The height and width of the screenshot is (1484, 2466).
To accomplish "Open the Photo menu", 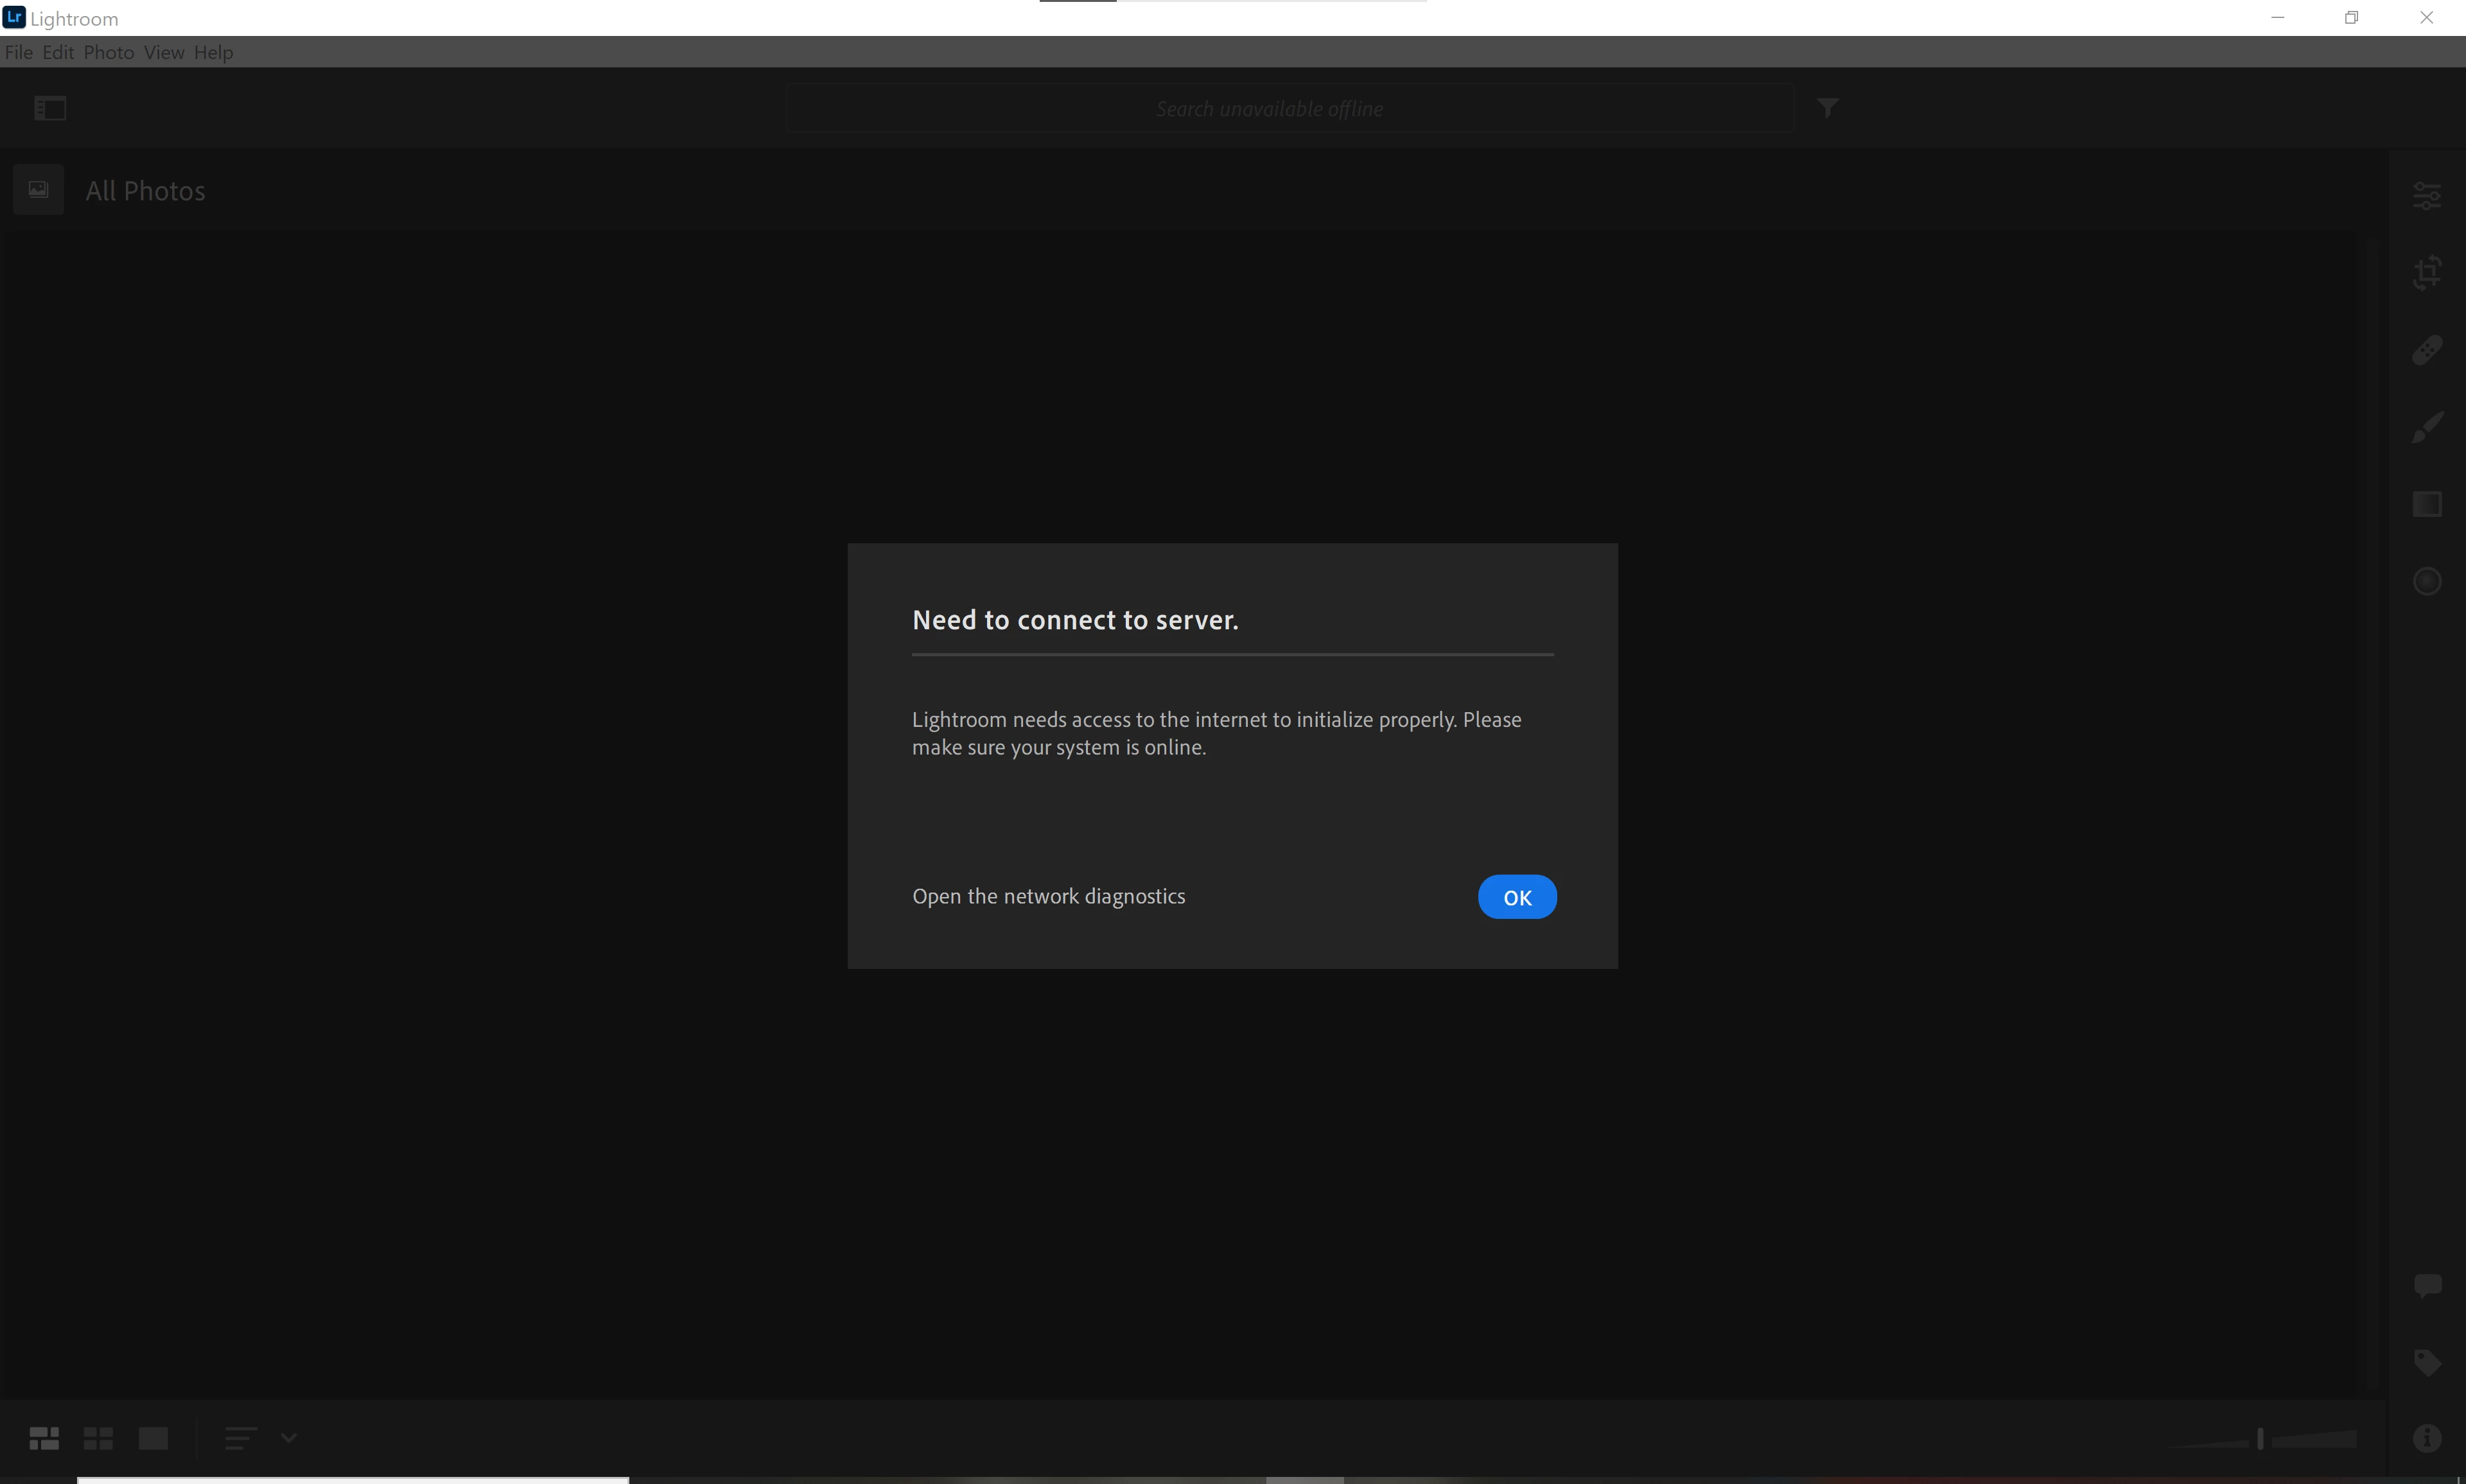I will 108,52.
